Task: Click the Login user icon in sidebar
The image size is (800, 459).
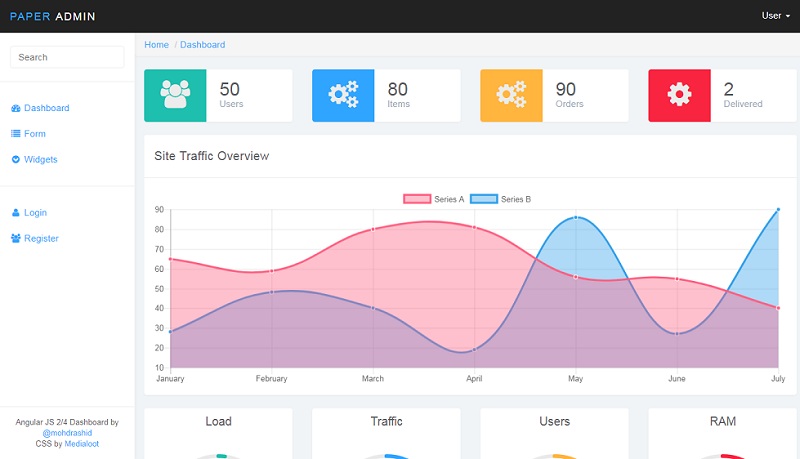Action: [x=16, y=213]
